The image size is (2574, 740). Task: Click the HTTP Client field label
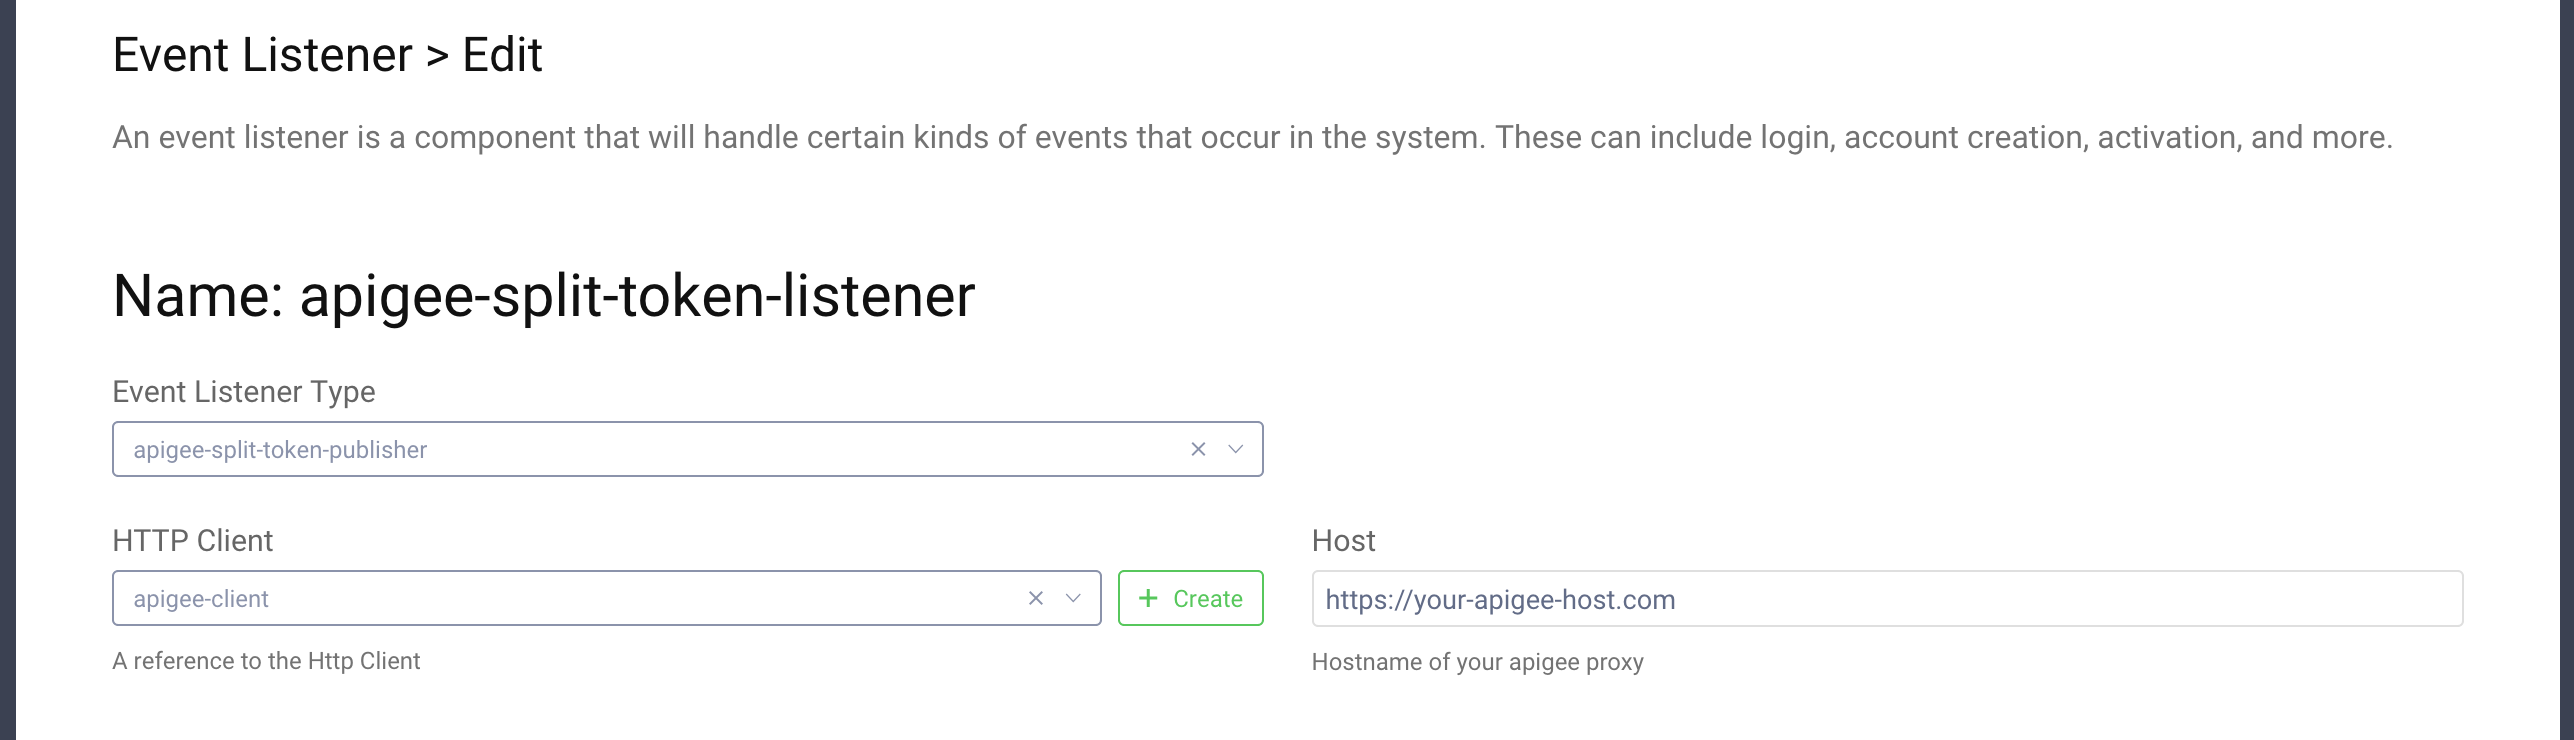[x=192, y=540]
